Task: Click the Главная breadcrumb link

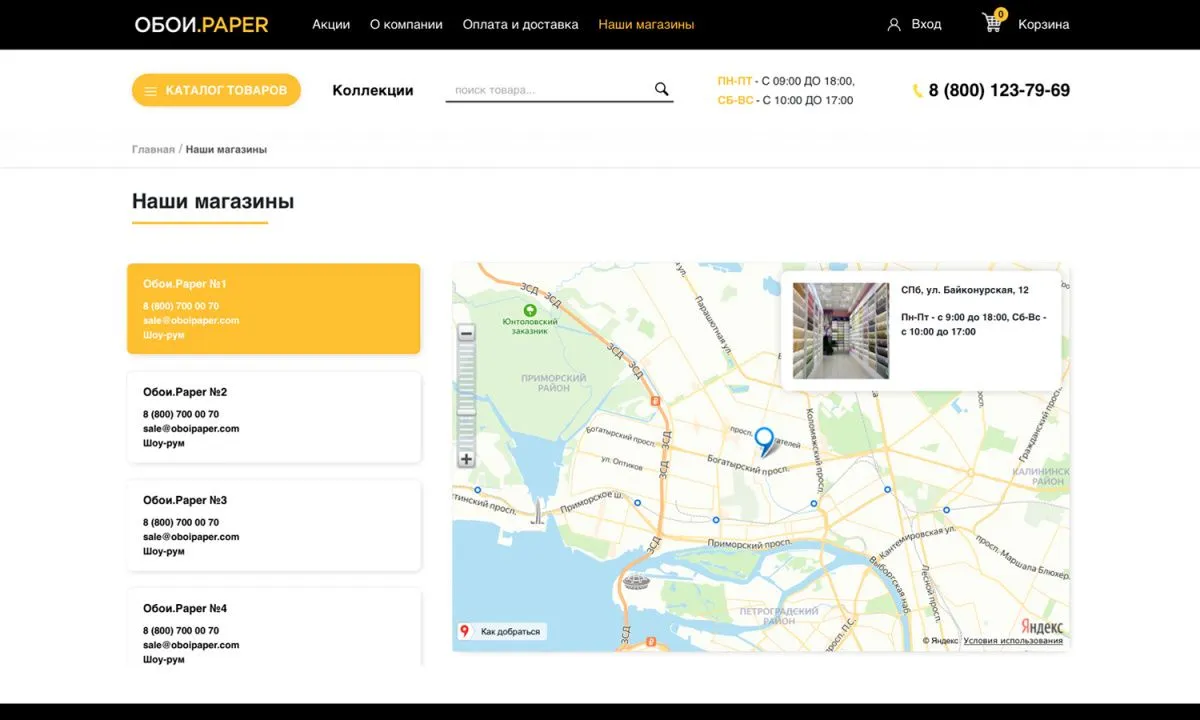Action: point(153,149)
